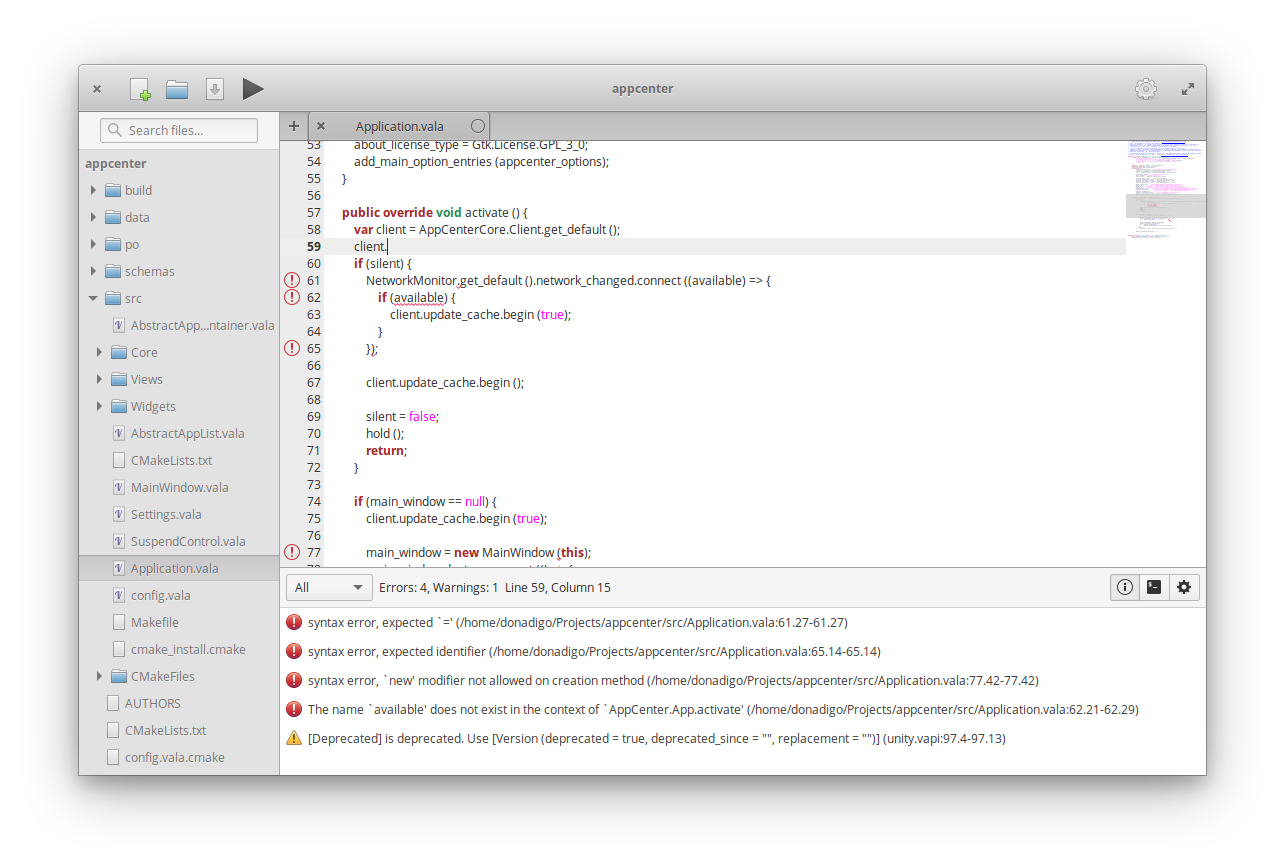
Task: Expand the data folder
Action: tap(93, 217)
